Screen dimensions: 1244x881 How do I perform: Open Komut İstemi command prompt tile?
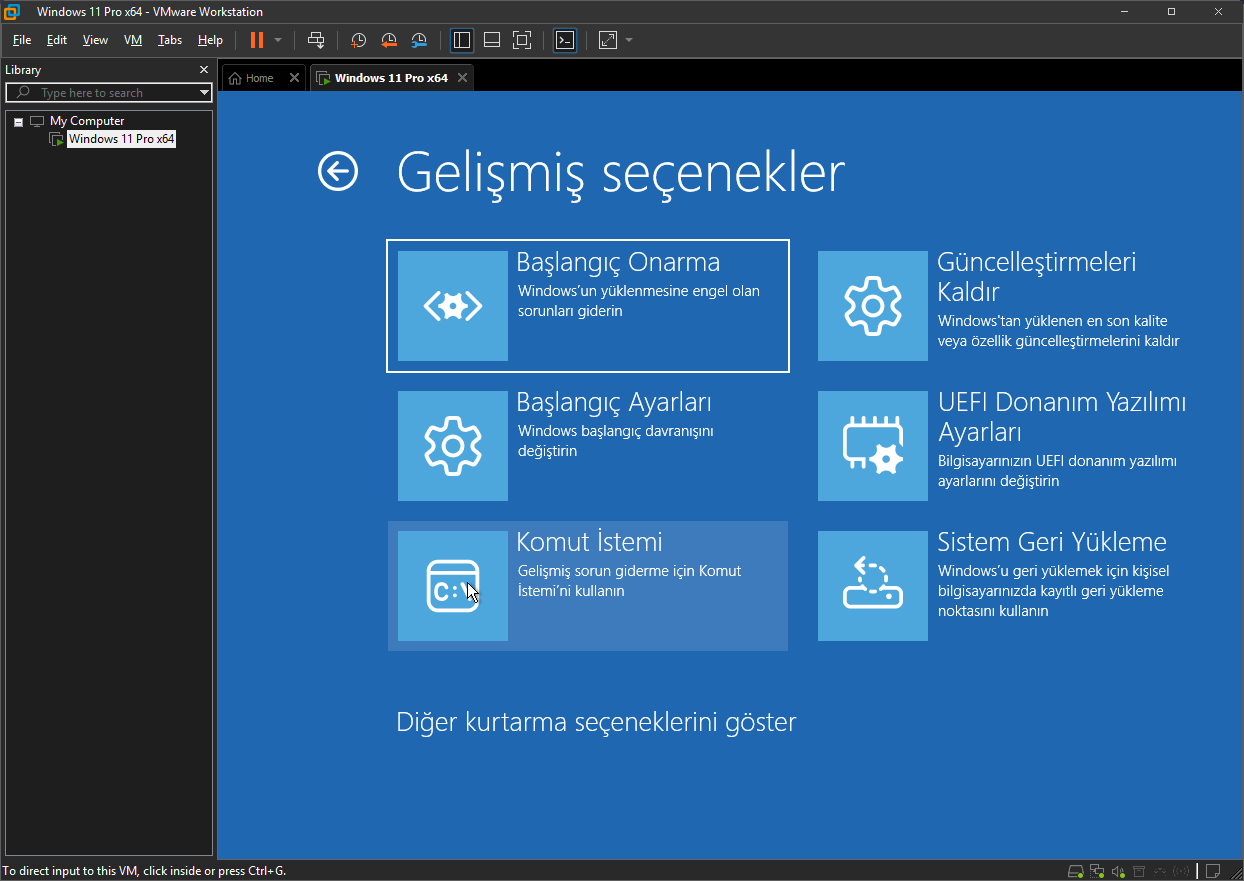(x=588, y=586)
